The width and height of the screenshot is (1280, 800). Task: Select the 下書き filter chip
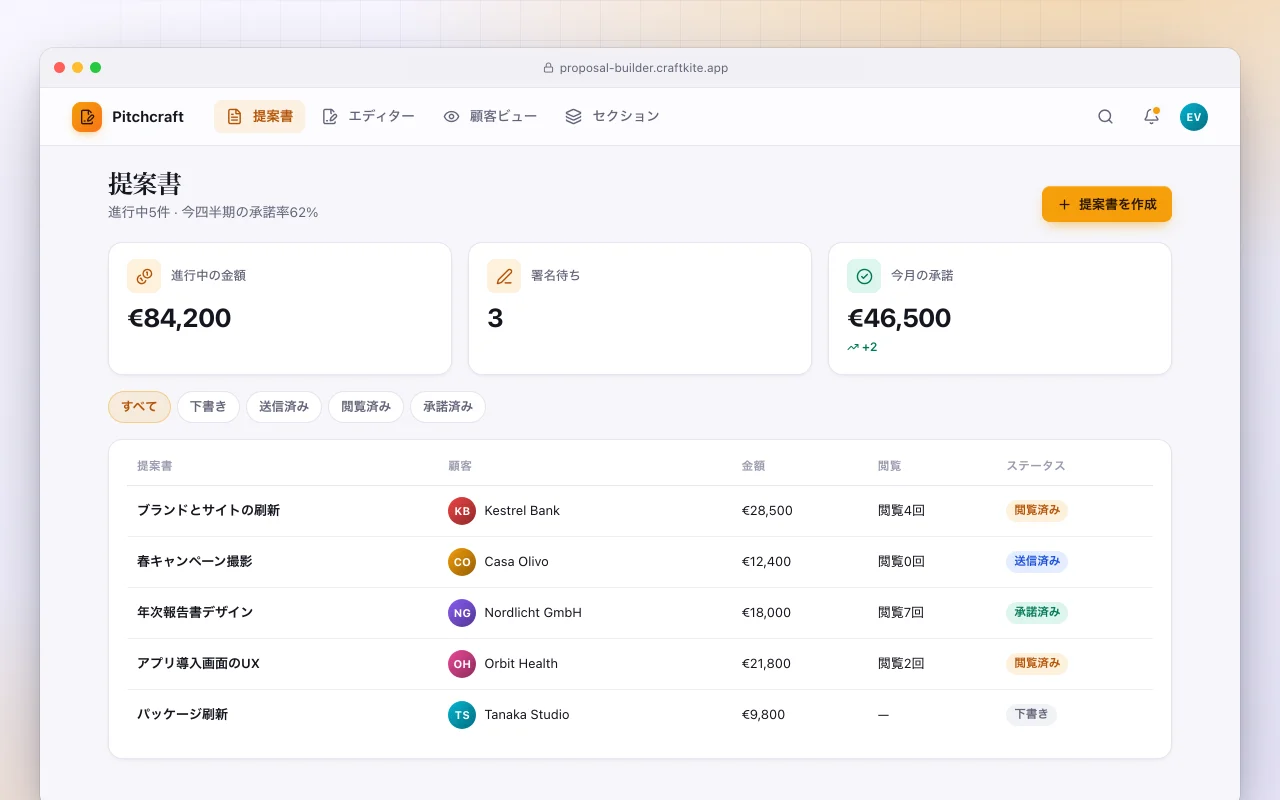(x=208, y=407)
